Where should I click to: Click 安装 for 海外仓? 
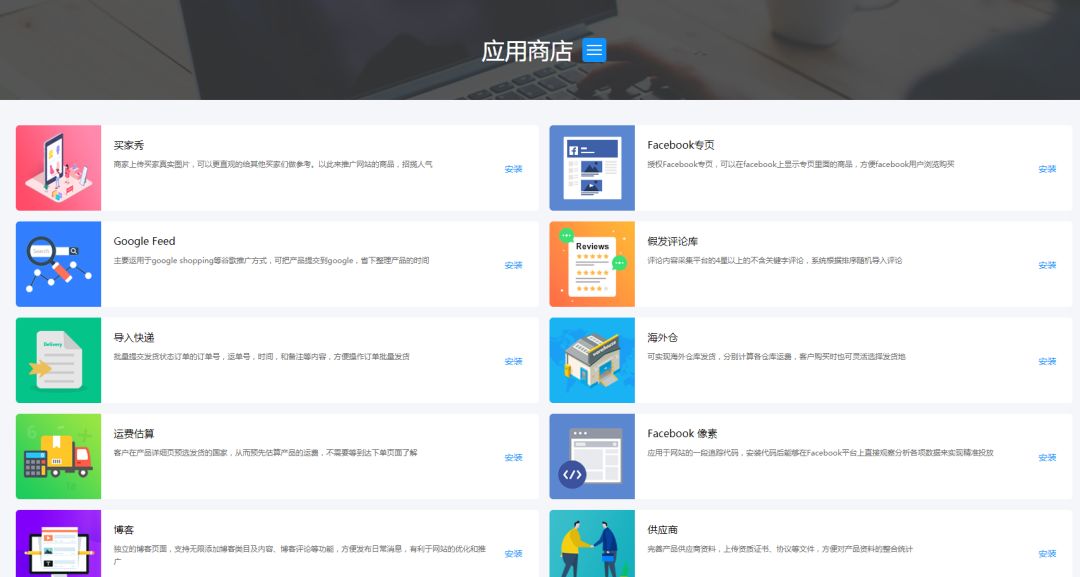1047,361
